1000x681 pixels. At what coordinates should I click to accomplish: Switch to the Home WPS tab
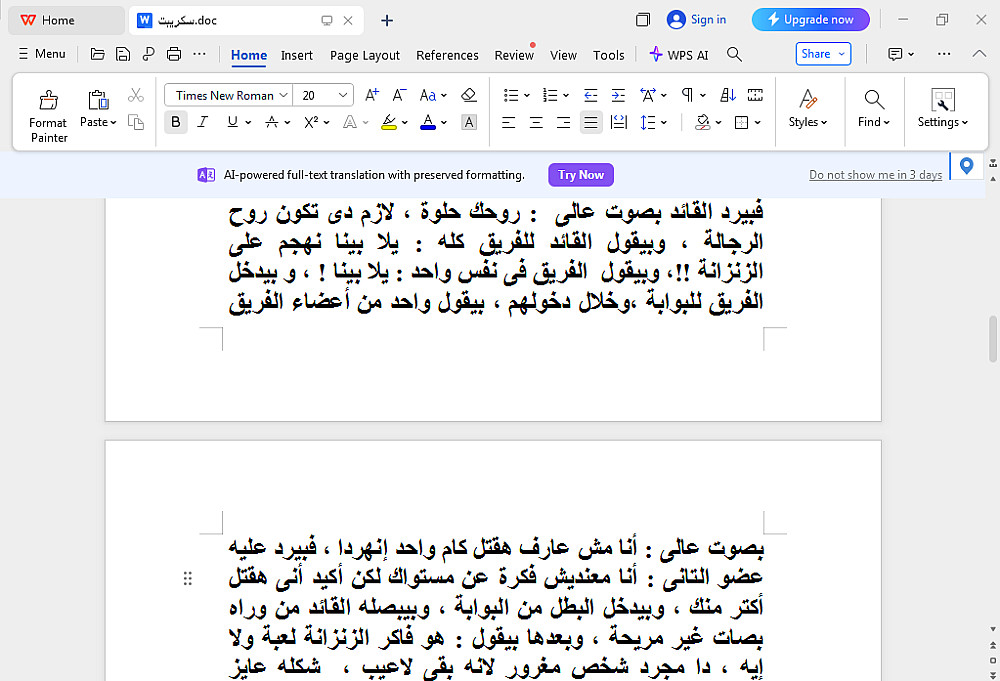pos(66,20)
